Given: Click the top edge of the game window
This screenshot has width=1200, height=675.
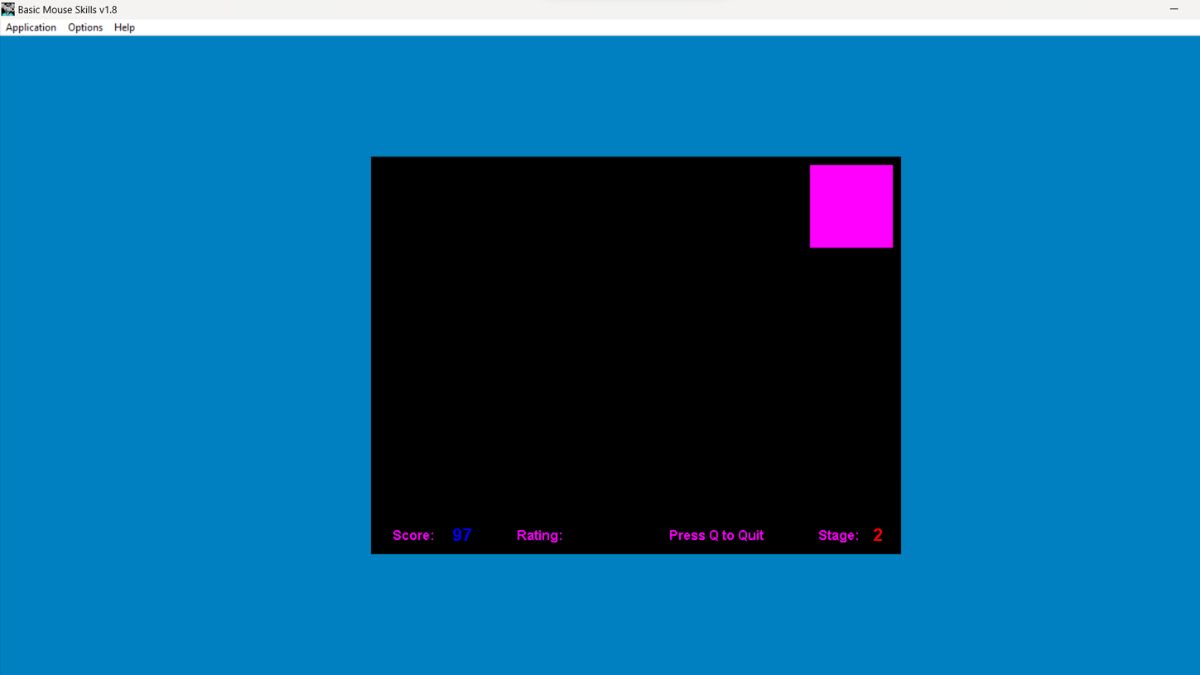Looking at the screenshot, I should pos(635,158).
